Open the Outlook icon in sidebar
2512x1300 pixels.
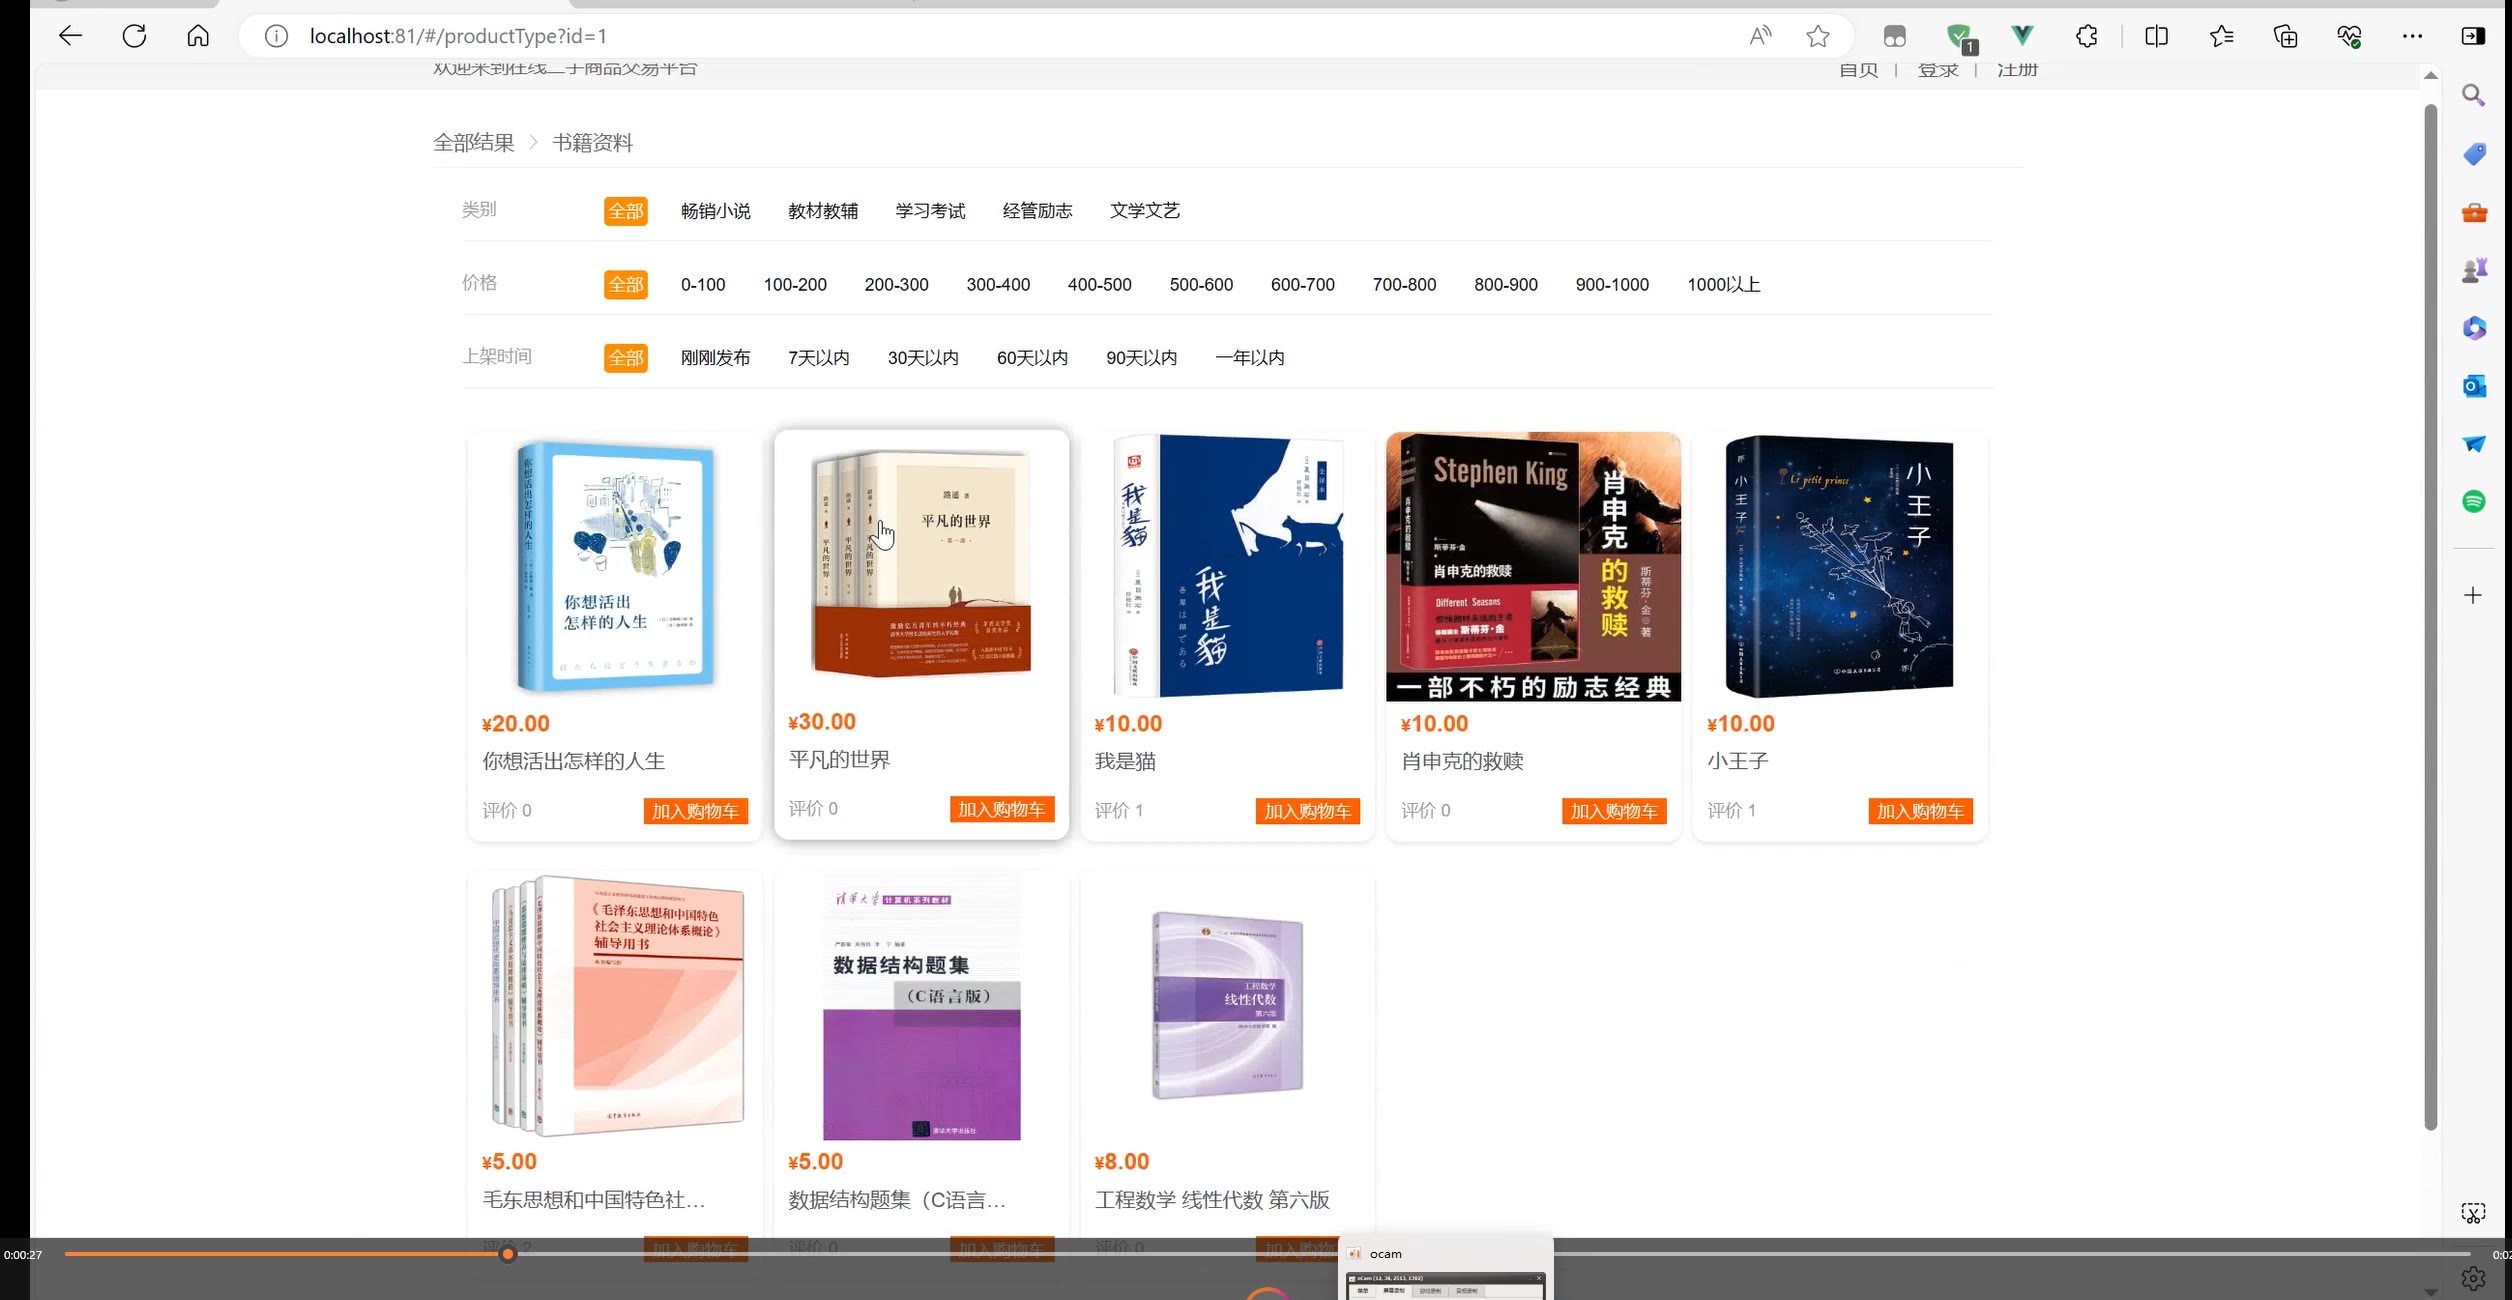[x=2474, y=386]
